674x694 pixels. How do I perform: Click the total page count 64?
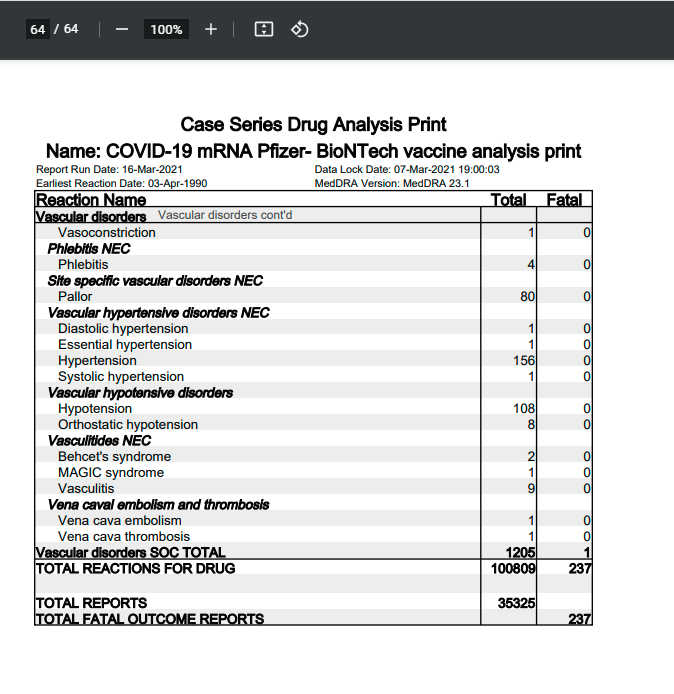(x=71, y=29)
